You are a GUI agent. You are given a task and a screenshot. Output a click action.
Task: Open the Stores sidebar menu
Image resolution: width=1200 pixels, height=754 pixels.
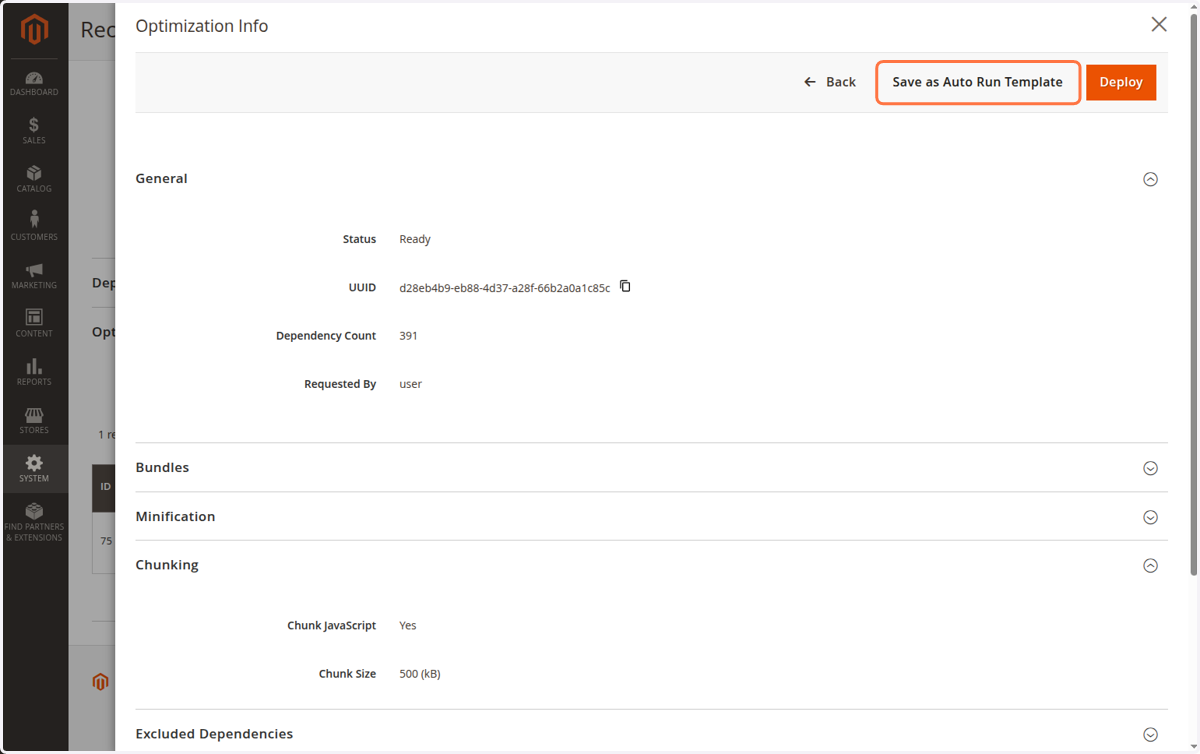point(34,421)
